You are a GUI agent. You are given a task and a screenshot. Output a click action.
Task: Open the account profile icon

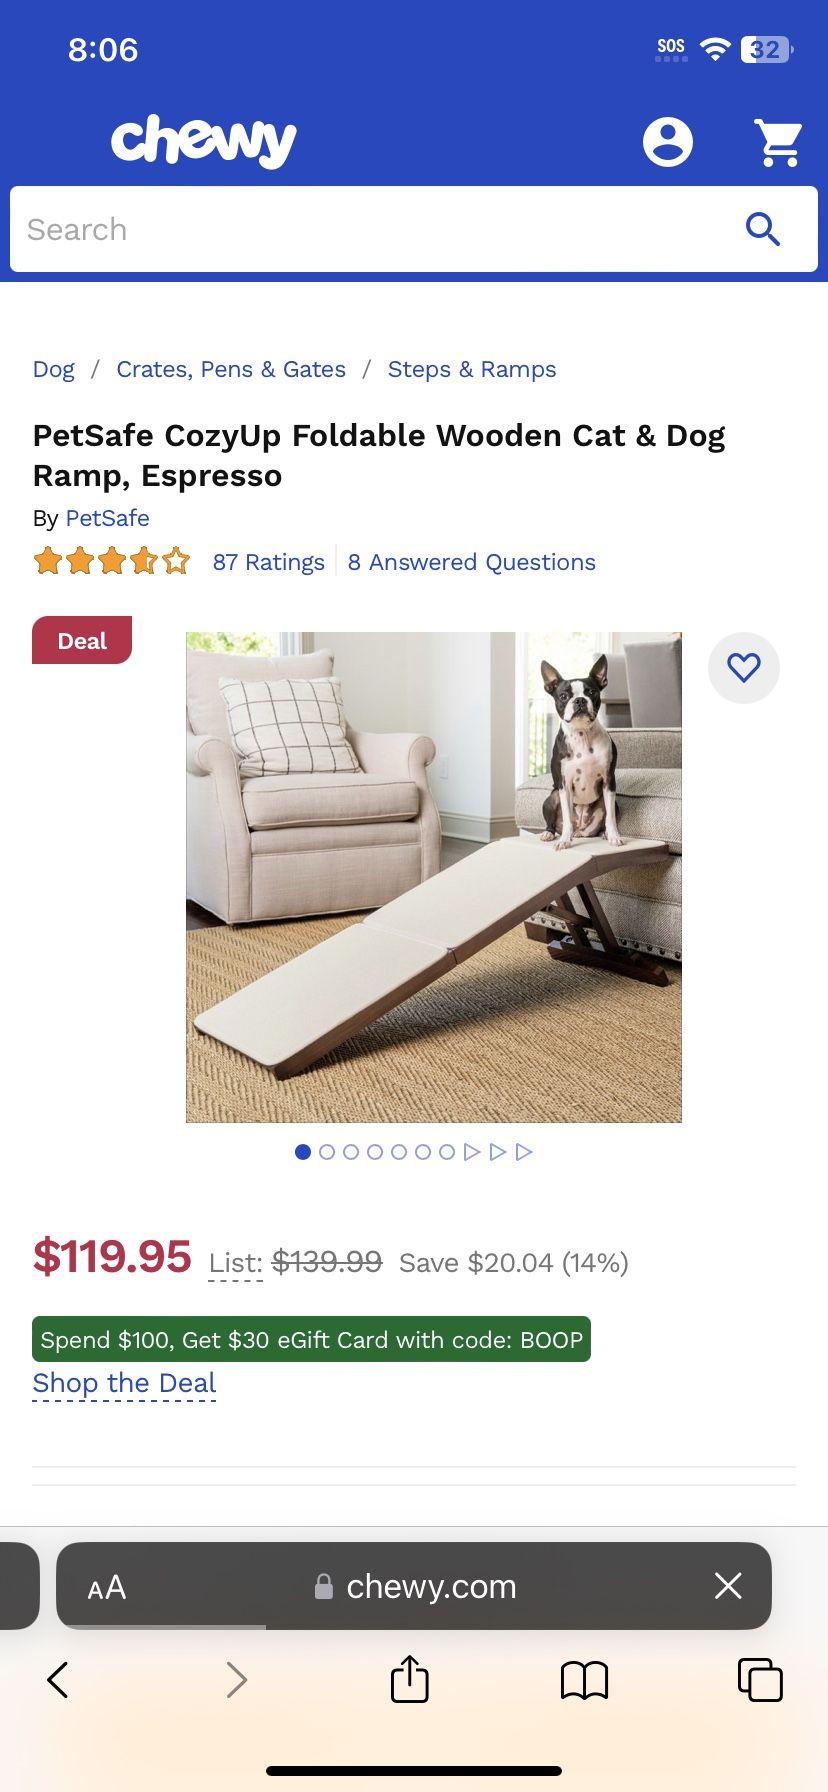coord(668,141)
